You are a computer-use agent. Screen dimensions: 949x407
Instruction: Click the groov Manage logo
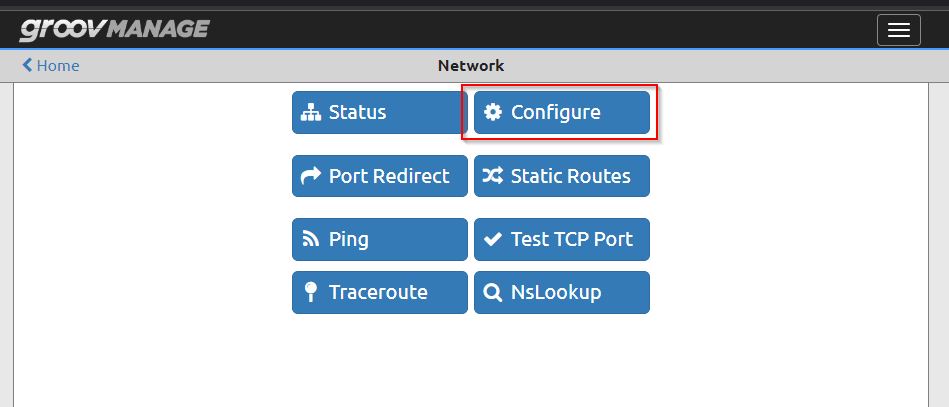pos(114,30)
